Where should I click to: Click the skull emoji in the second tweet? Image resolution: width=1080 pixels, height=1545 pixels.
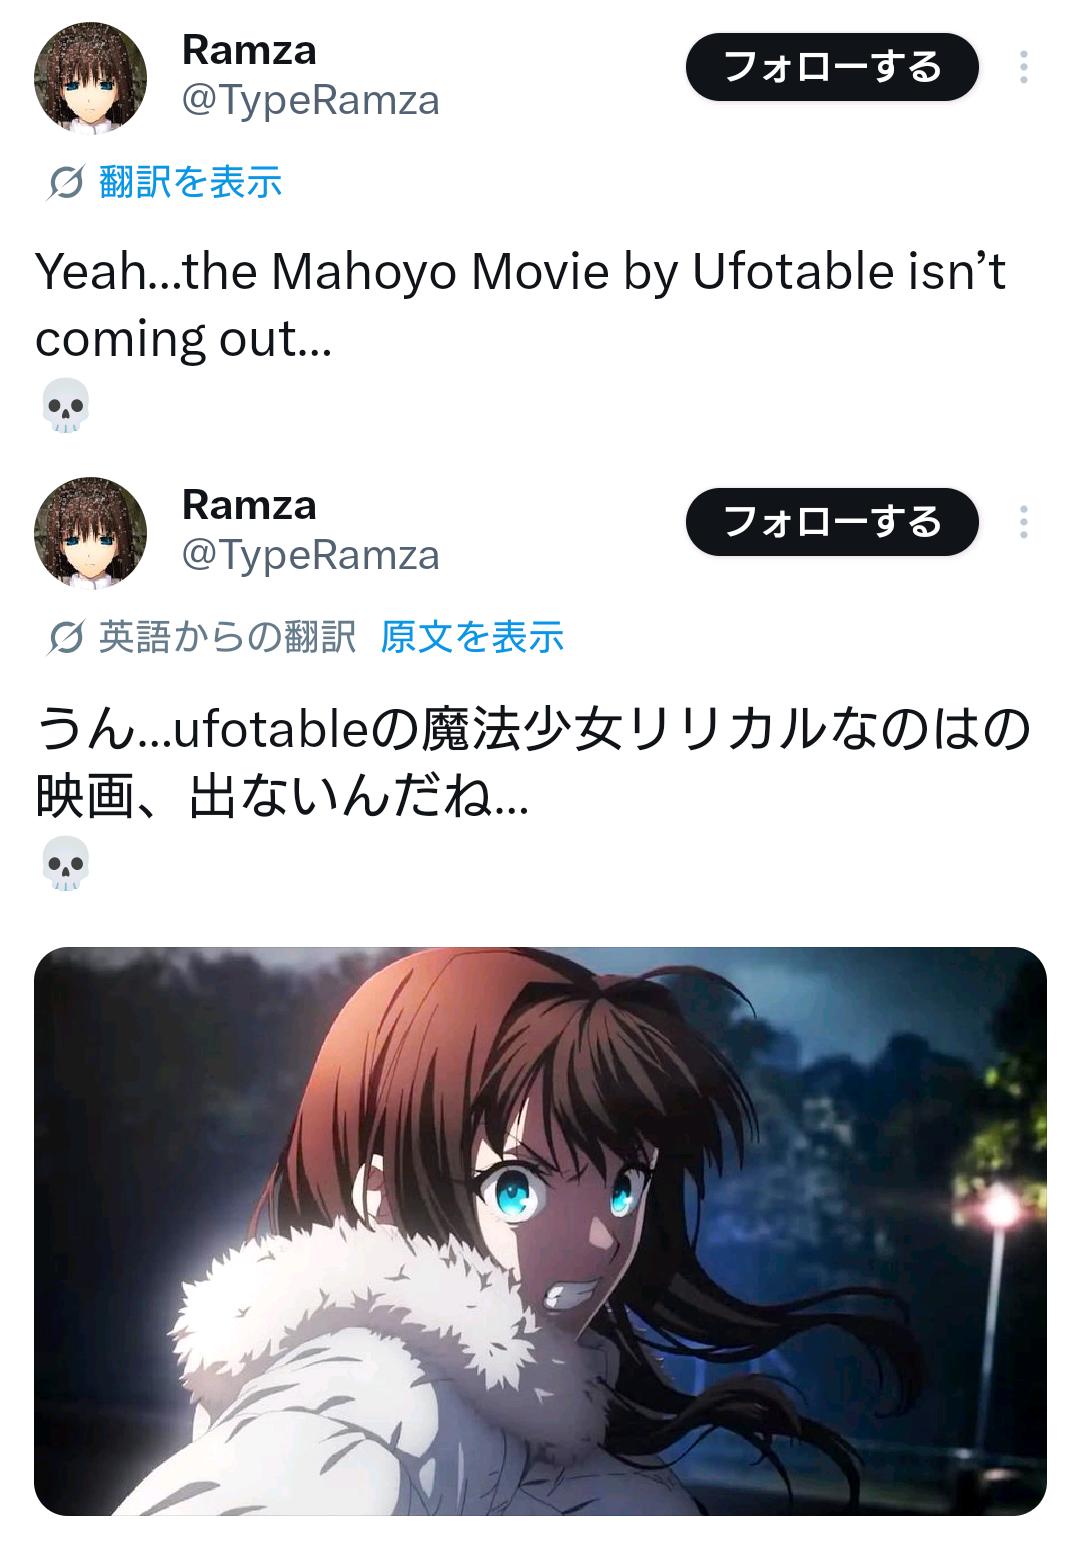click(x=66, y=864)
